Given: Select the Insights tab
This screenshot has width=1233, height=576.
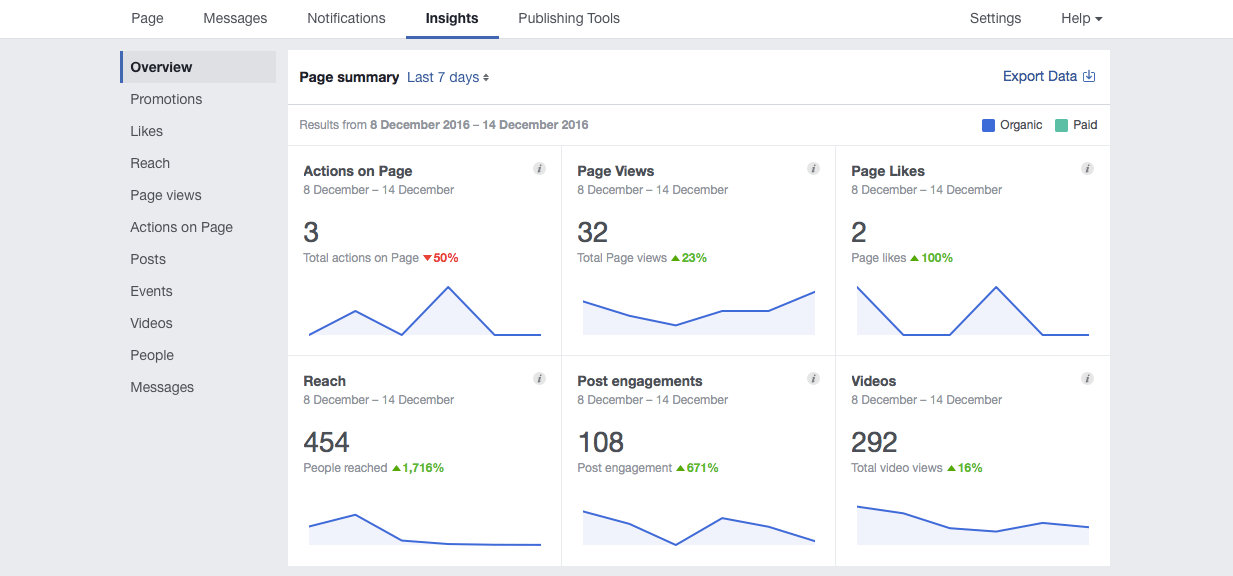Looking at the screenshot, I should tap(452, 18).
